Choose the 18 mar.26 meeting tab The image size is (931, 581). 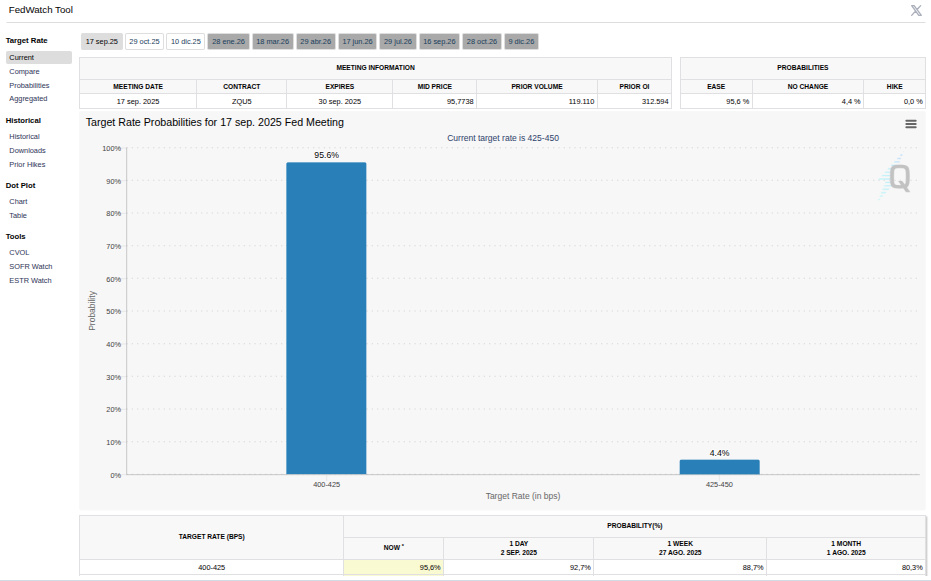tap(273, 42)
